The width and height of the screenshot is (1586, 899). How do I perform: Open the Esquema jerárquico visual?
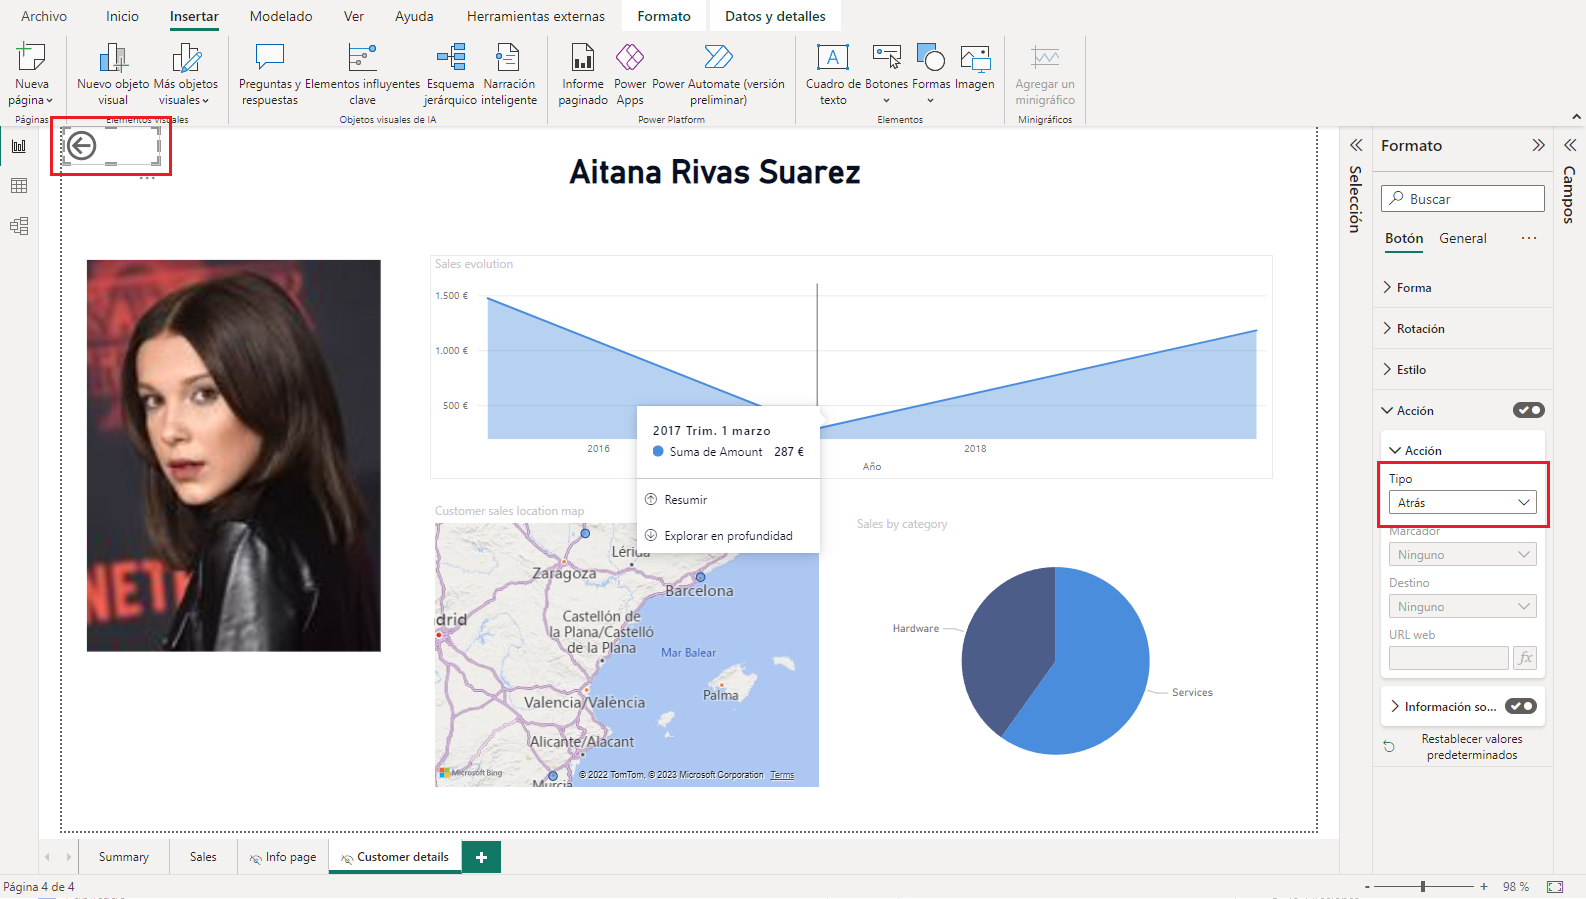tap(451, 58)
